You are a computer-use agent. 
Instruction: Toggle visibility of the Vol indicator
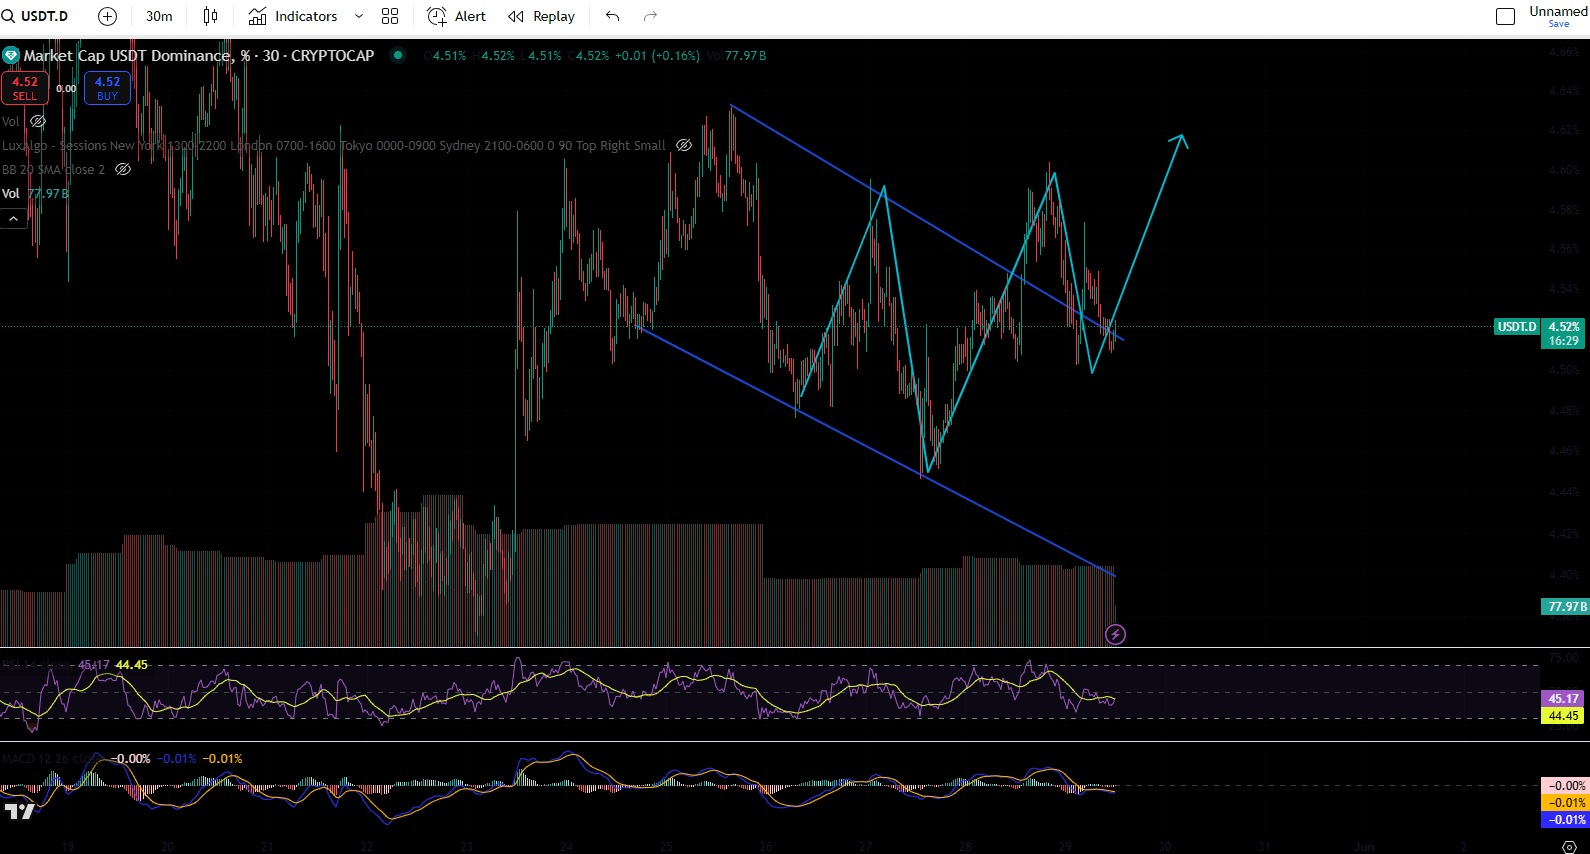pos(38,121)
